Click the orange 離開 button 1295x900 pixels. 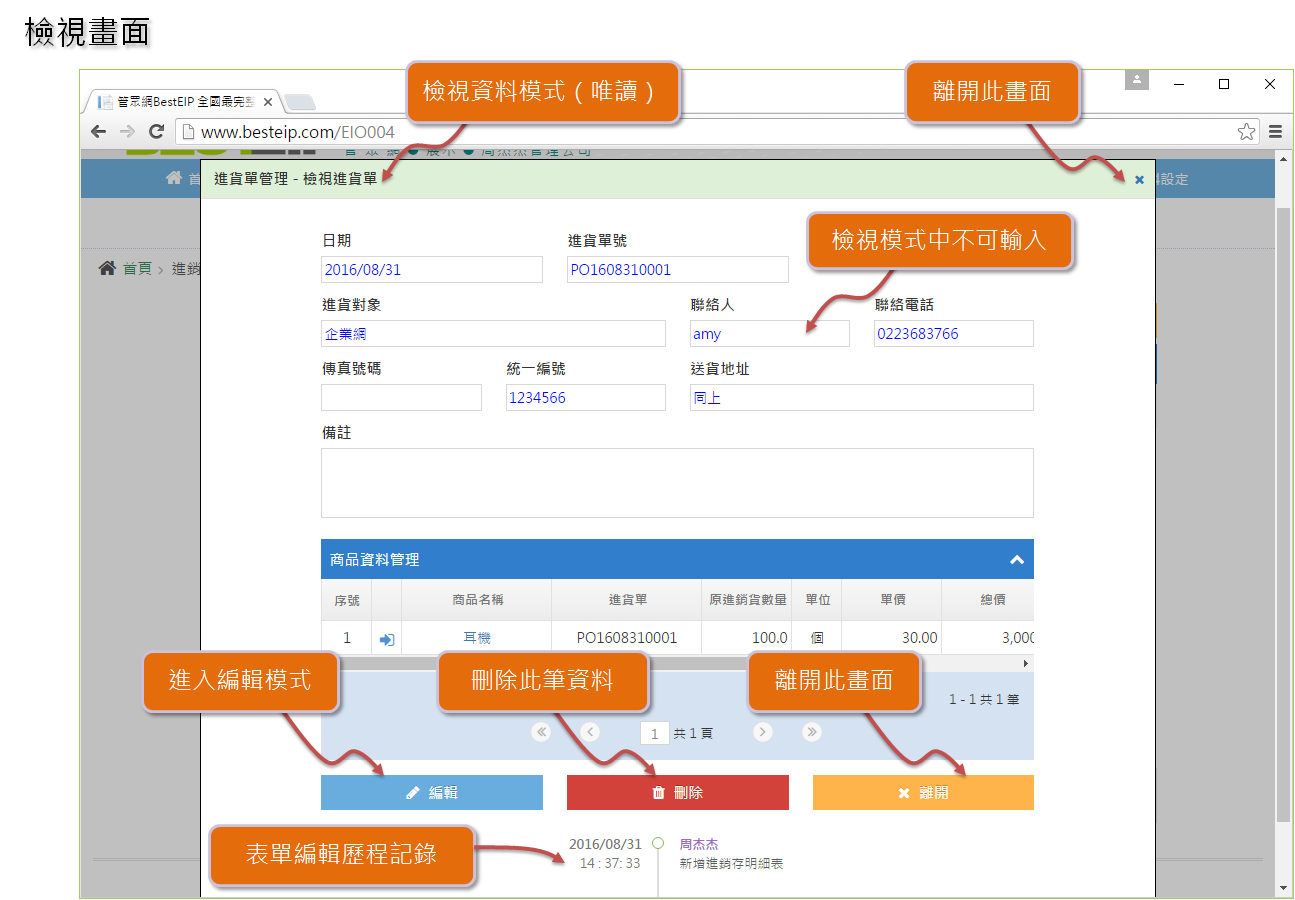click(923, 792)
